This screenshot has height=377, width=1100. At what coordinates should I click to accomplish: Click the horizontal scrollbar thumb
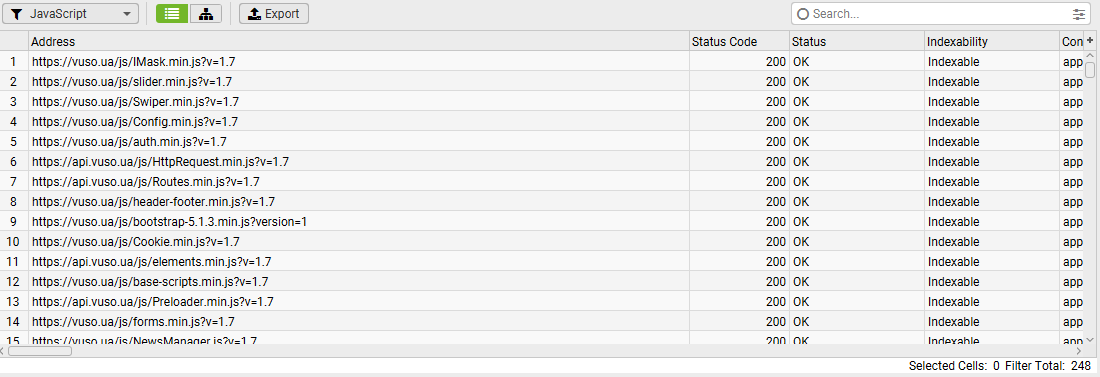pos(40,350)
